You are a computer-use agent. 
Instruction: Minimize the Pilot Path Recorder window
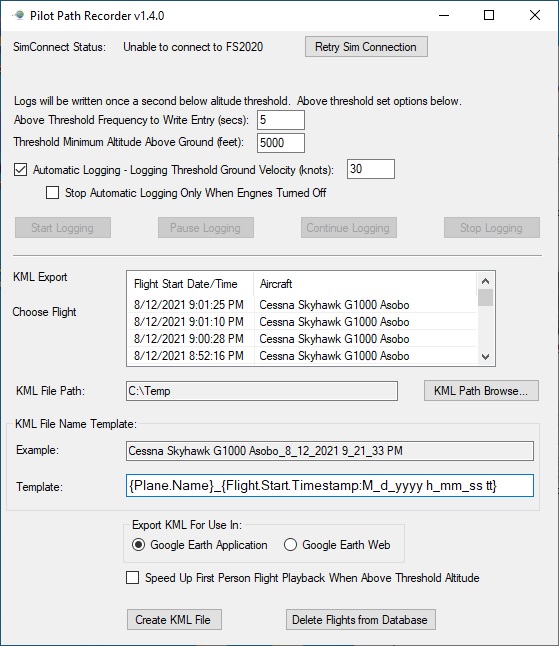[444, 15]
